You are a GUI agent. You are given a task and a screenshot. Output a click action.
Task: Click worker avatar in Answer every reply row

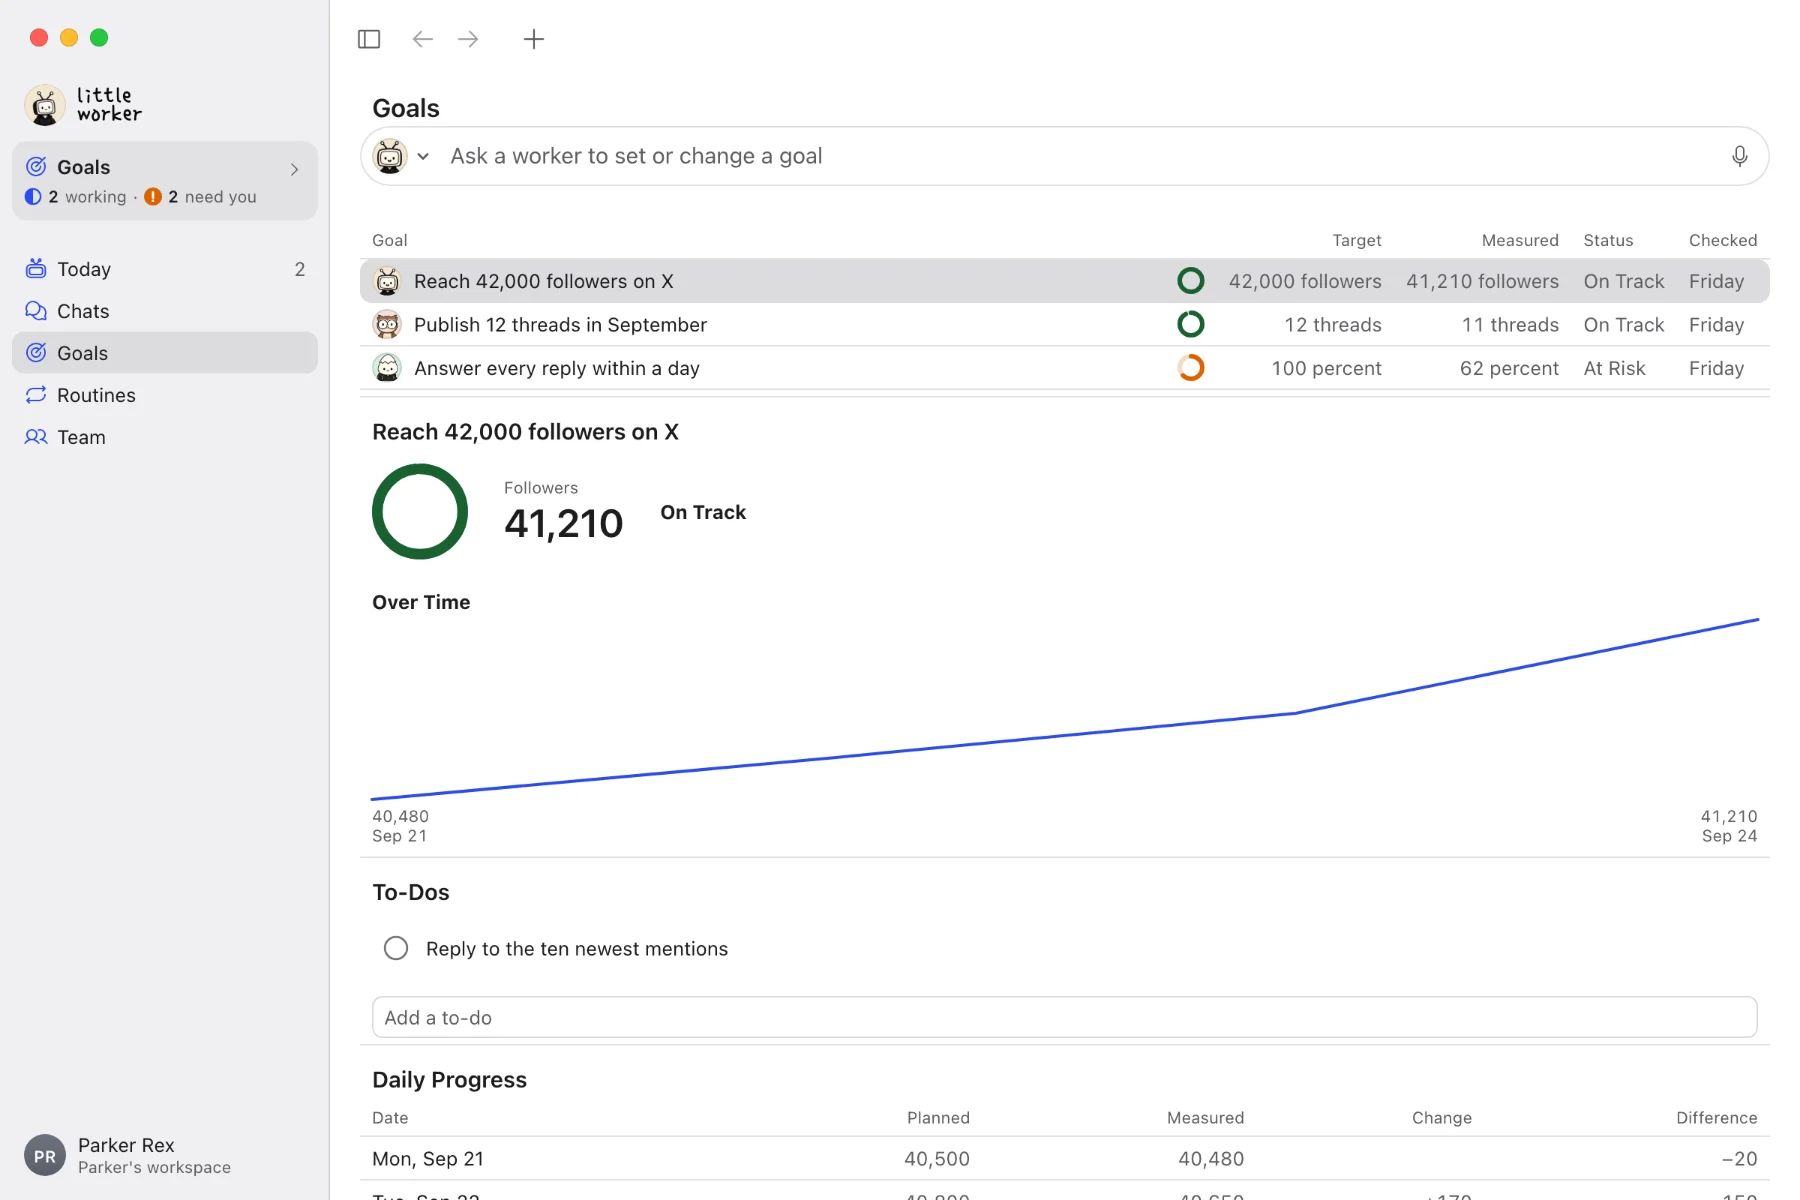[387, 368]
